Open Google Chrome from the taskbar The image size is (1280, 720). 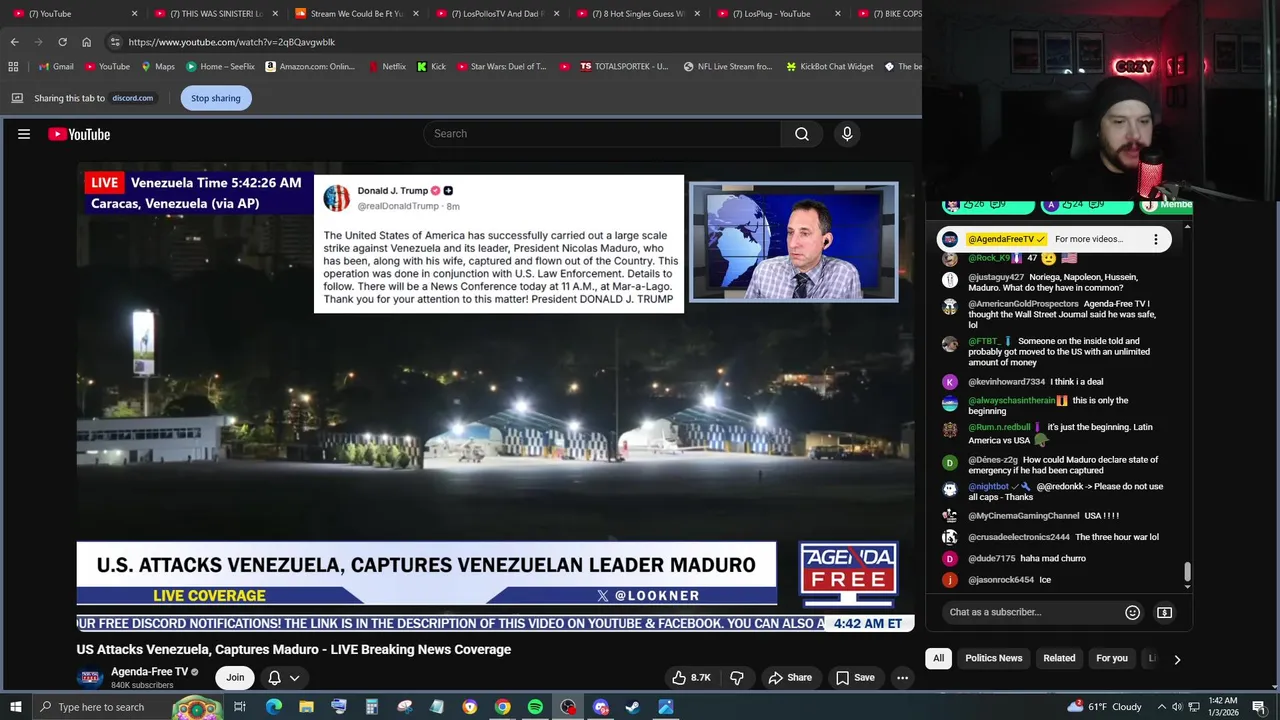click(503, 707)
